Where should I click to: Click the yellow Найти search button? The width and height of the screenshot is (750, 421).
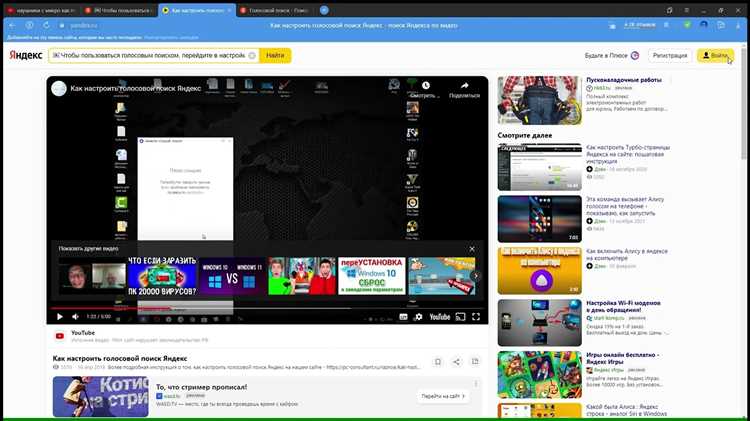(276, 55)
